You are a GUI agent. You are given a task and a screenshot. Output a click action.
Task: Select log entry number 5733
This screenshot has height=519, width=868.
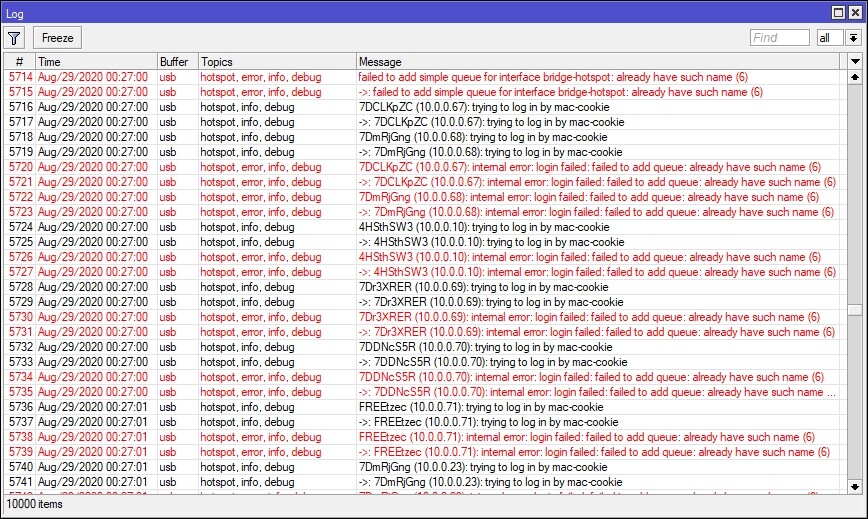tap(425, 362)
